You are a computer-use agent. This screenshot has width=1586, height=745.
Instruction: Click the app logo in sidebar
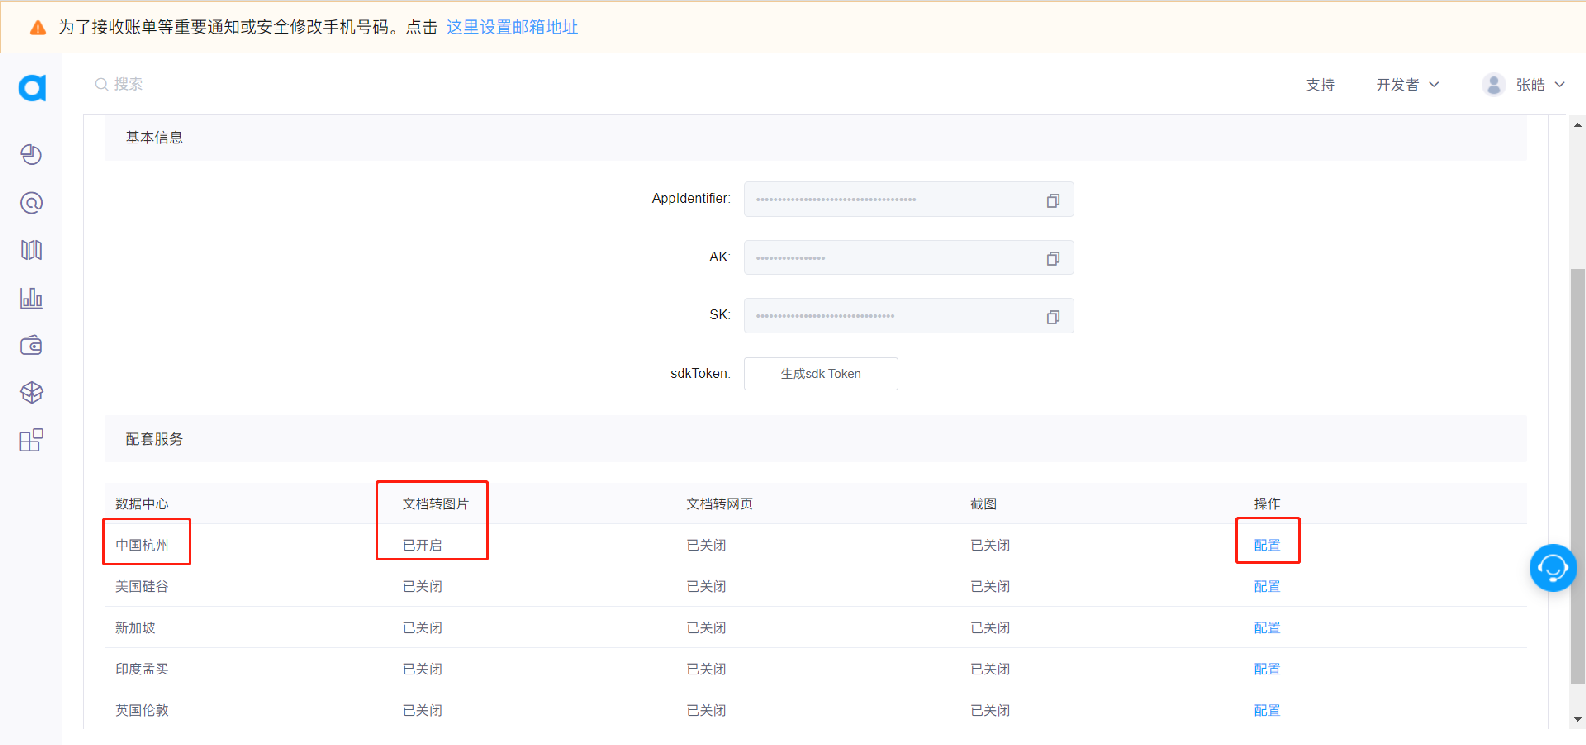pos(32,87)
